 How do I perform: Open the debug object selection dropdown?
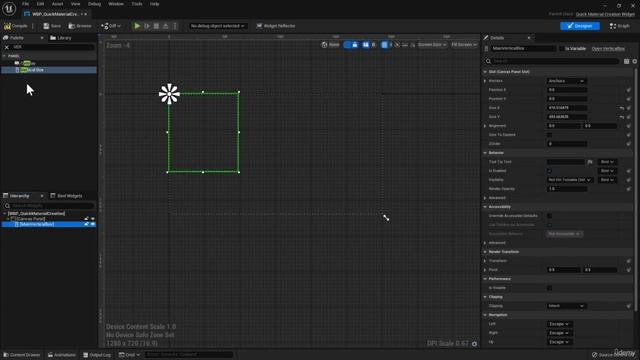[217, 26]
